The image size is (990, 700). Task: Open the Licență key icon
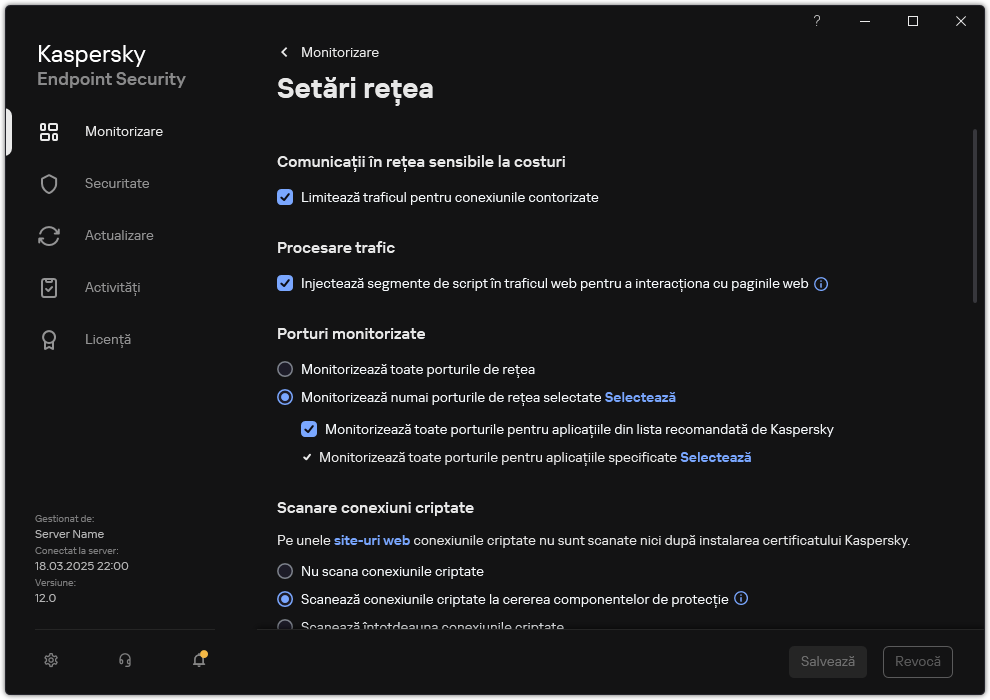pos(49,339)
